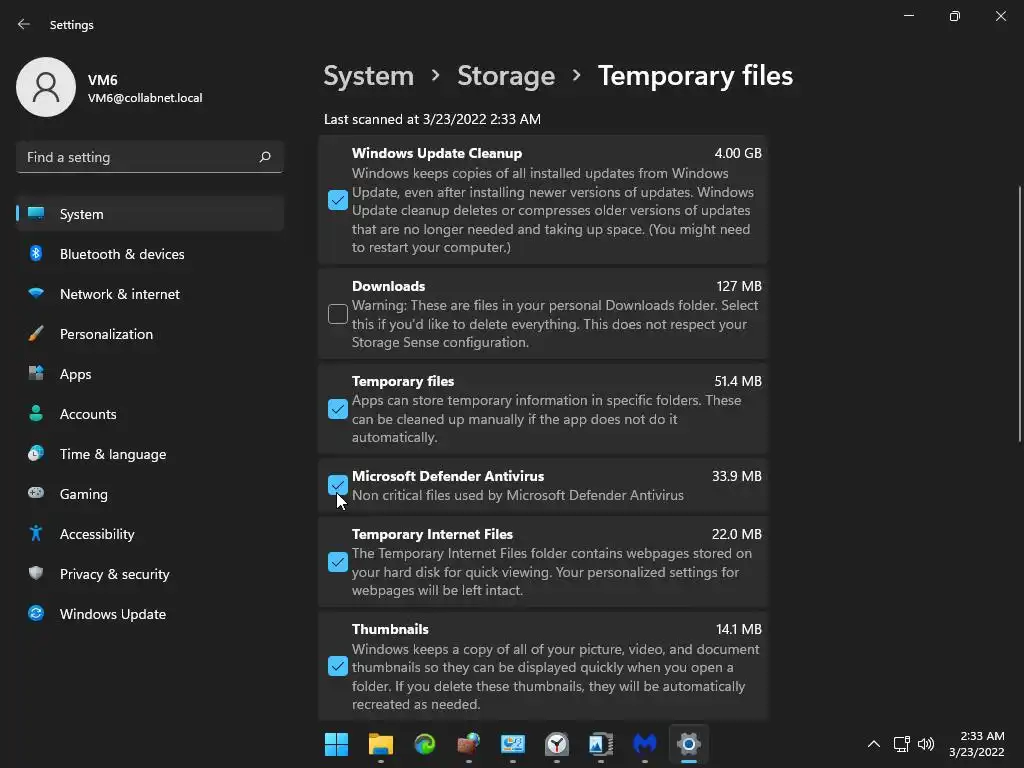Open the Windows Start menu
This screenshot has width=1024, height=768.
tap(337, 744)
